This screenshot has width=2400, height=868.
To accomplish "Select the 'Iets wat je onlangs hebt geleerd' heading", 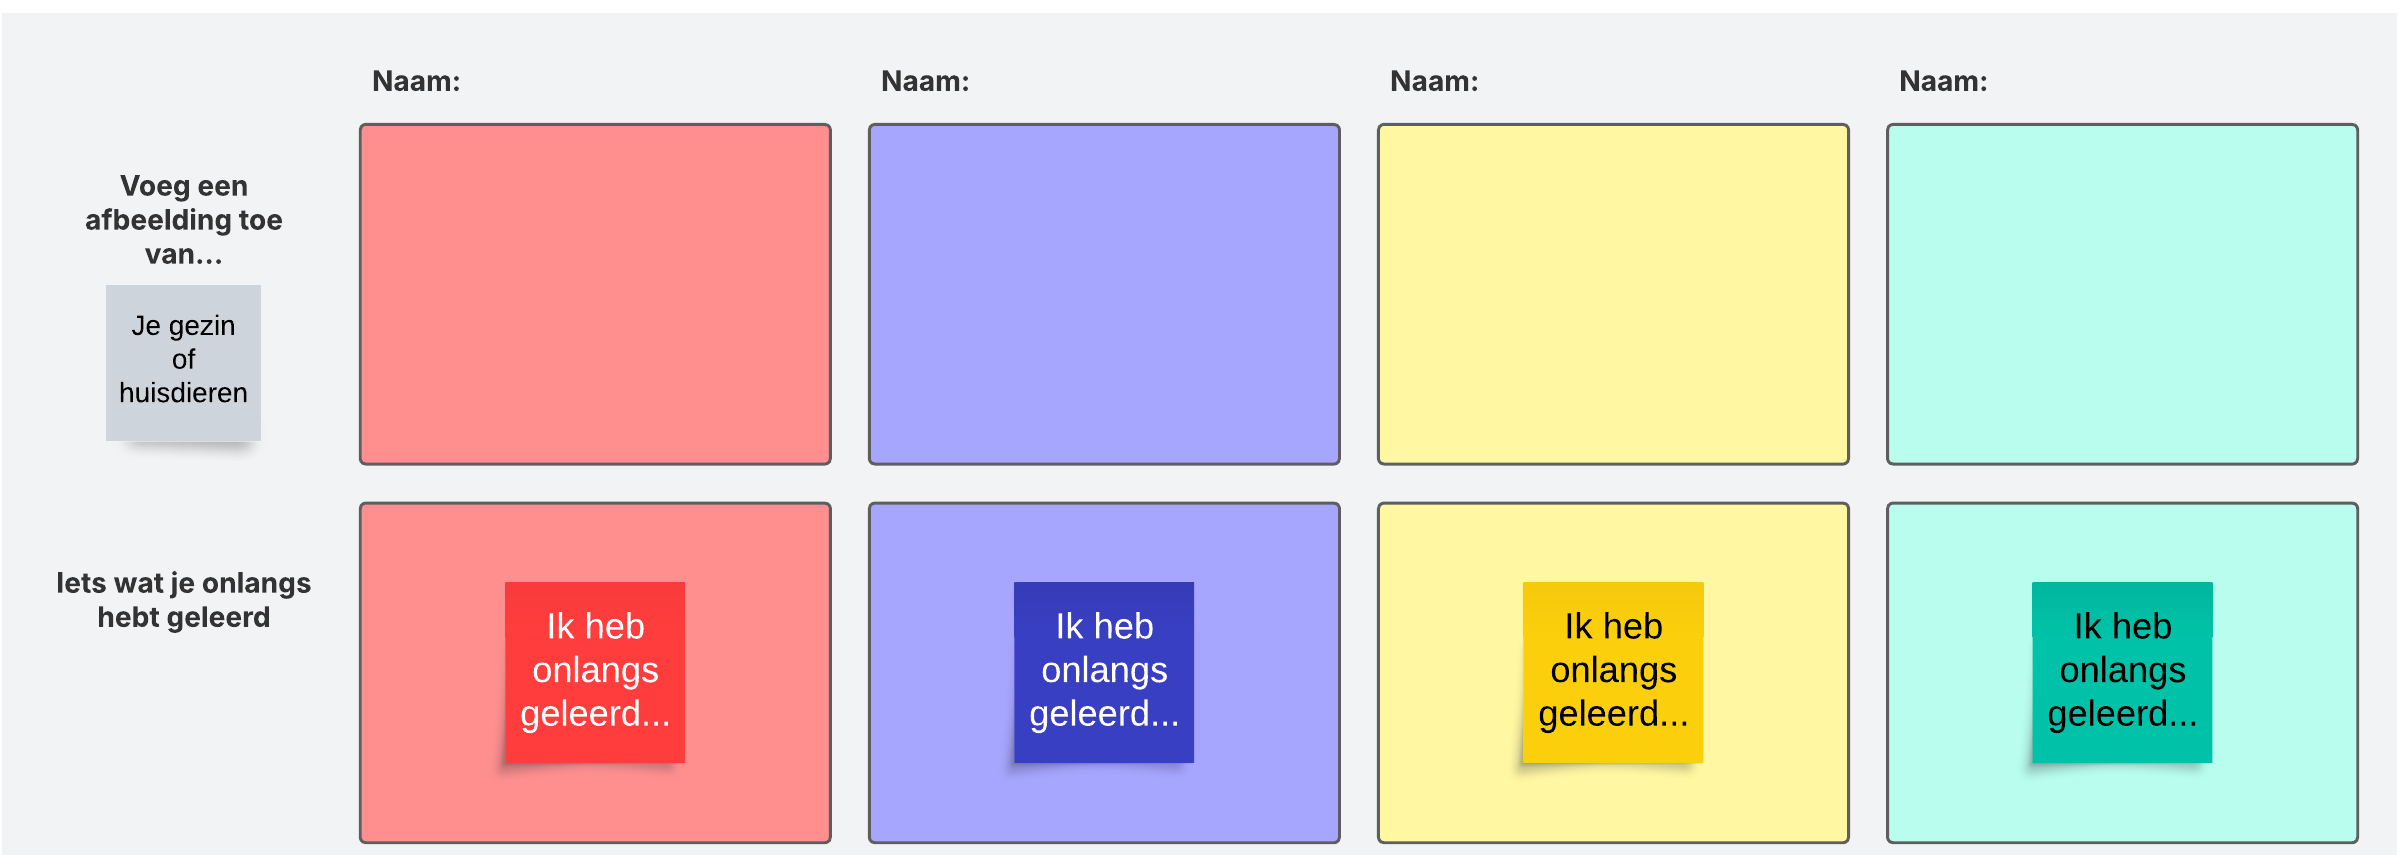I will 184,600.
